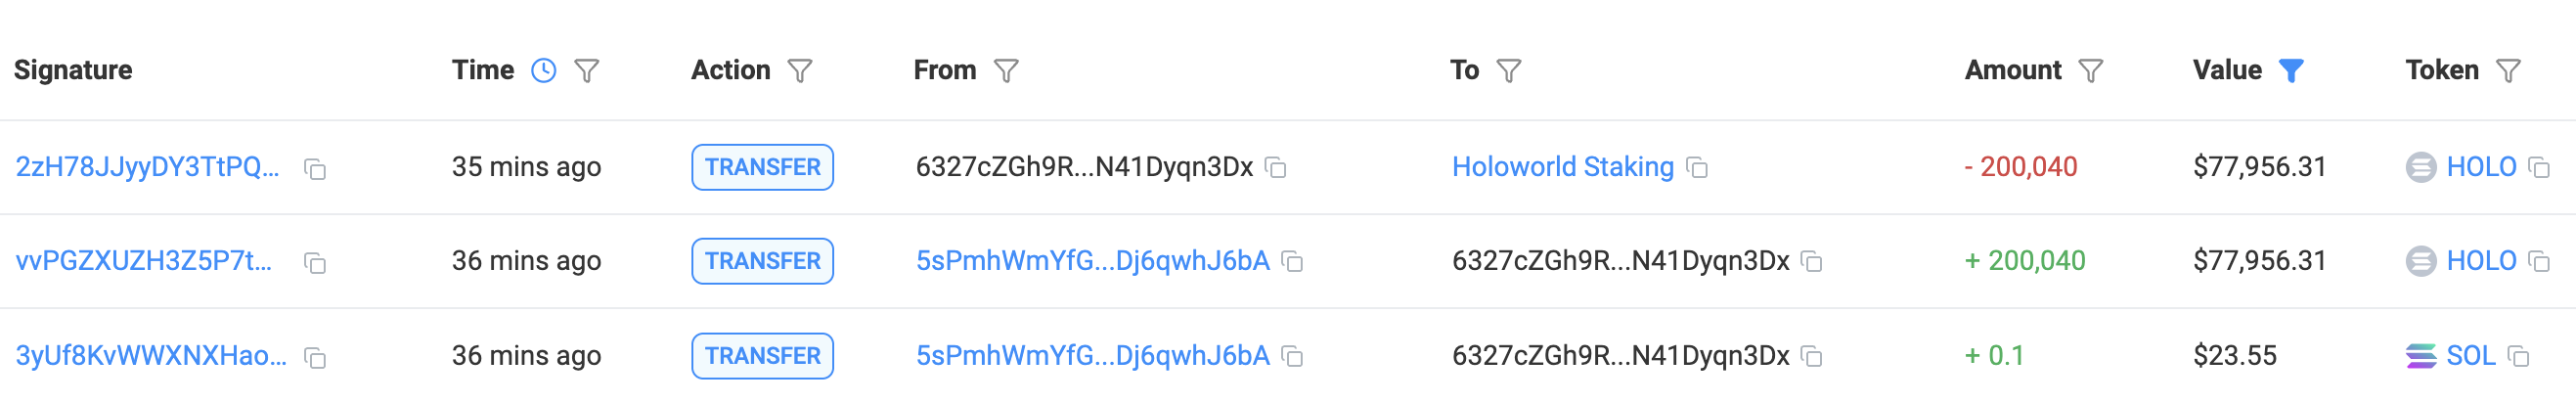
Task: Copy signature 3yUf8KvWWXNXHao
Action: pos(315,358)
